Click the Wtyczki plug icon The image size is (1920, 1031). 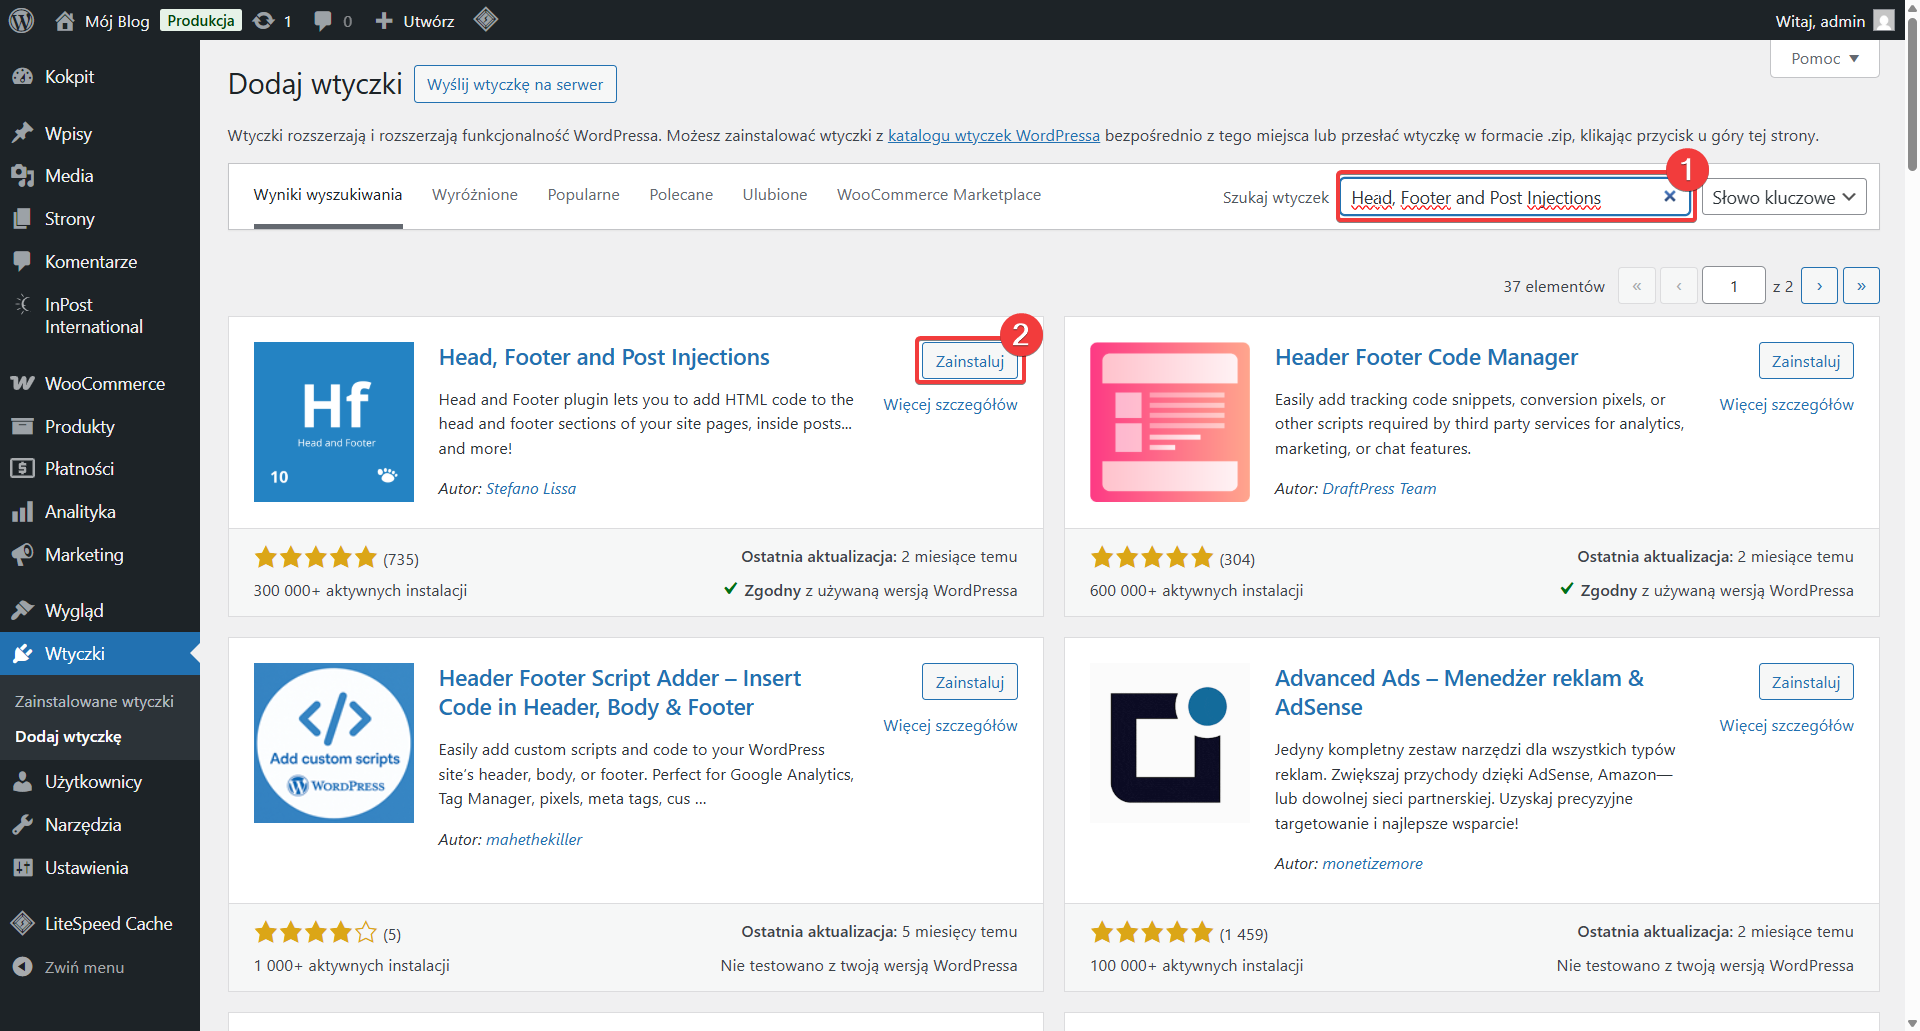[x=22, y=654]
